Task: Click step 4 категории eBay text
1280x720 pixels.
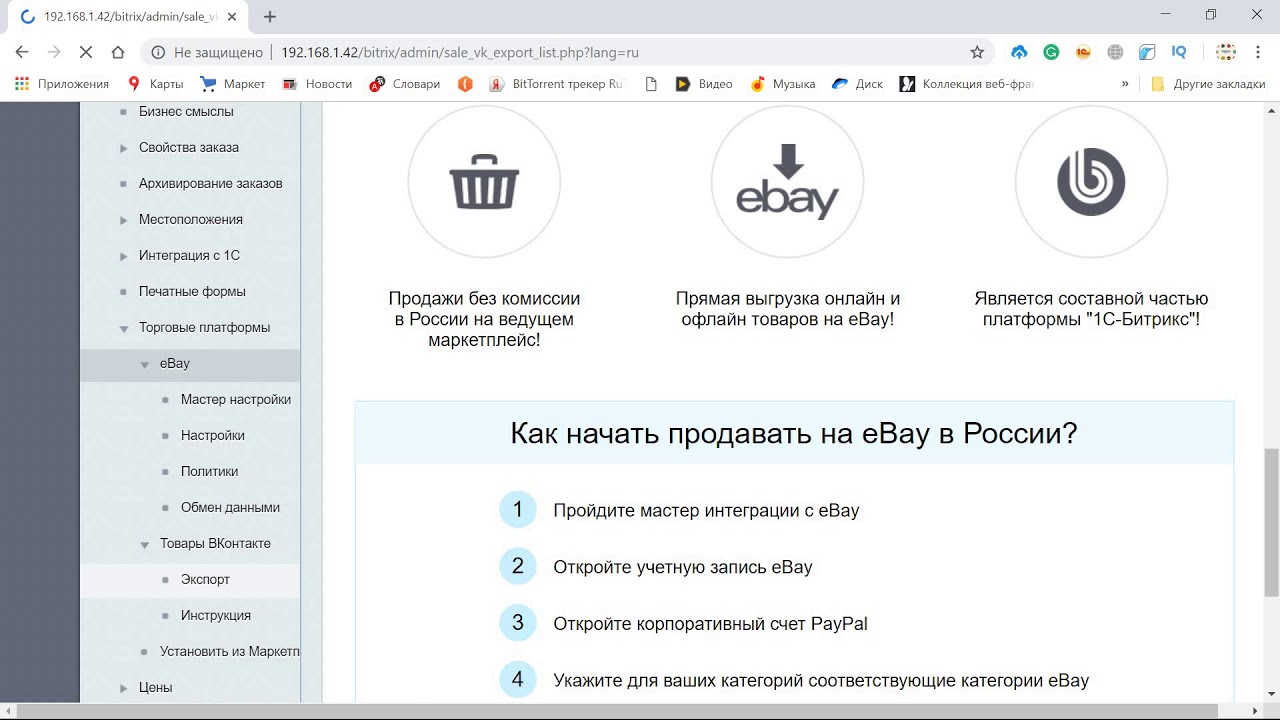Action: tap(821, 680)
